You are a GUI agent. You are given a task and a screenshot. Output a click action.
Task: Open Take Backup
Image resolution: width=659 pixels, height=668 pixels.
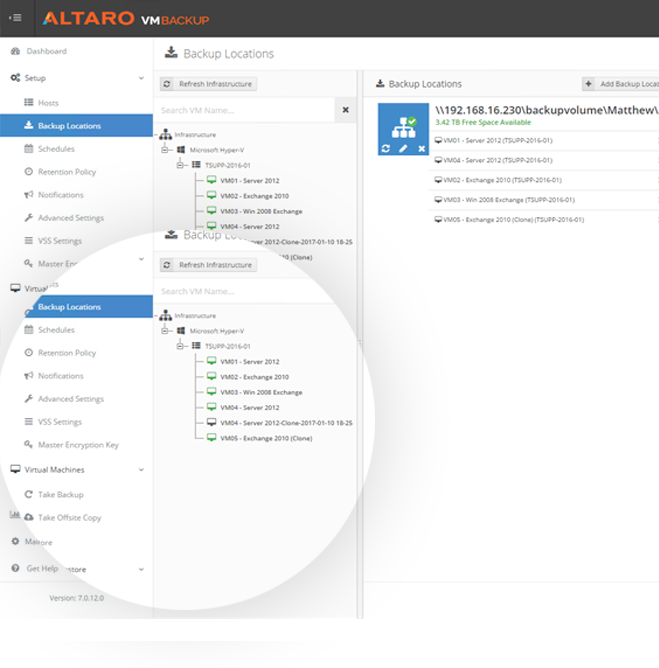pos(60,495)
